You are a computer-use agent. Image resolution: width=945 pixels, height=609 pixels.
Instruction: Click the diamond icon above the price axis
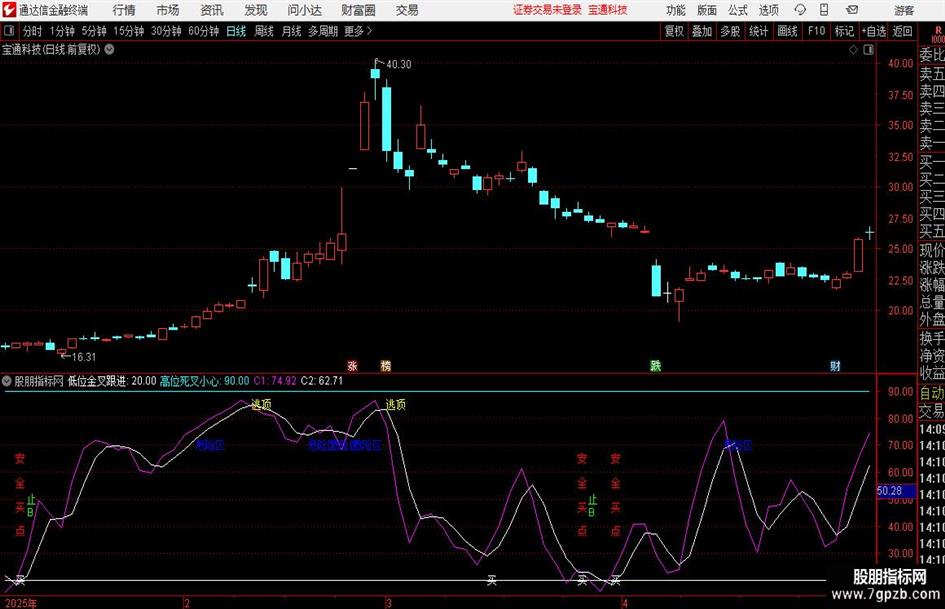[853, 50]
